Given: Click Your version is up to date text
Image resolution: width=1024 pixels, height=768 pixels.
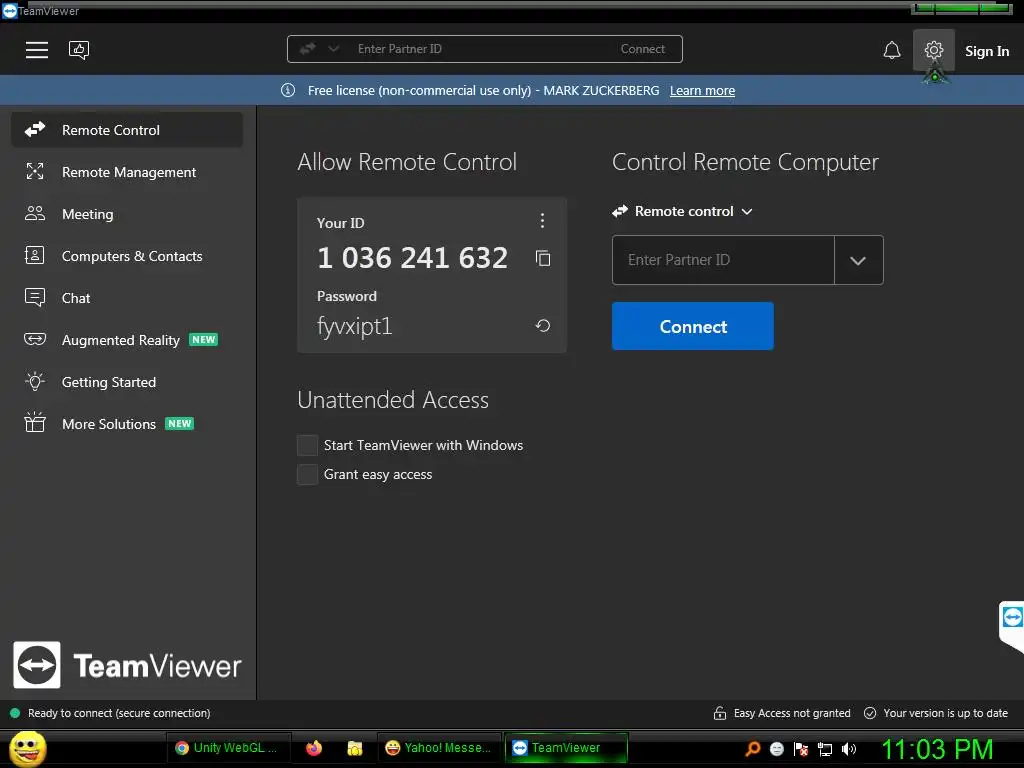Looking at the screenshot, I should pyautogui.click(x=945, y=713).
